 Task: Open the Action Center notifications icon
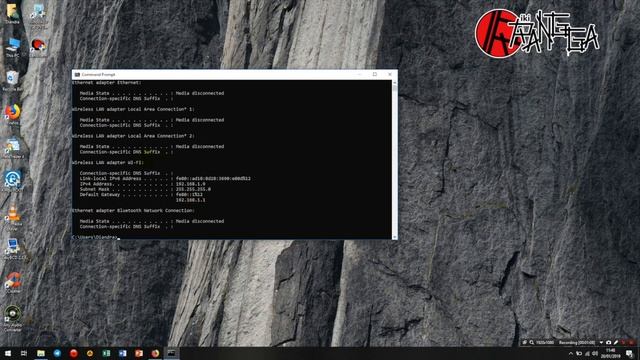[x=630, y=353]
